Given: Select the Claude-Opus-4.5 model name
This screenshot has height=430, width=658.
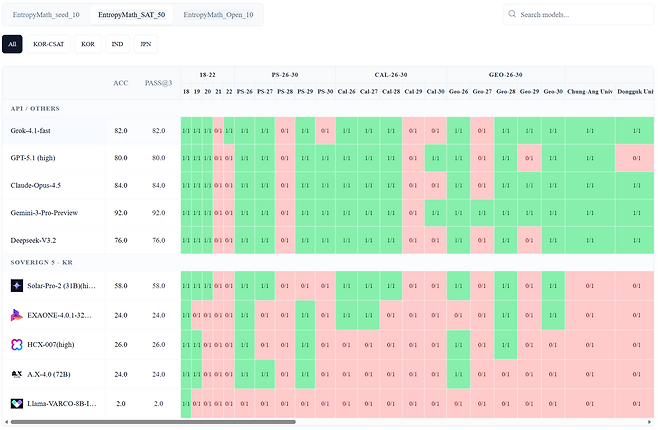Looking at the screenshot, I should [x=36, y=185].
